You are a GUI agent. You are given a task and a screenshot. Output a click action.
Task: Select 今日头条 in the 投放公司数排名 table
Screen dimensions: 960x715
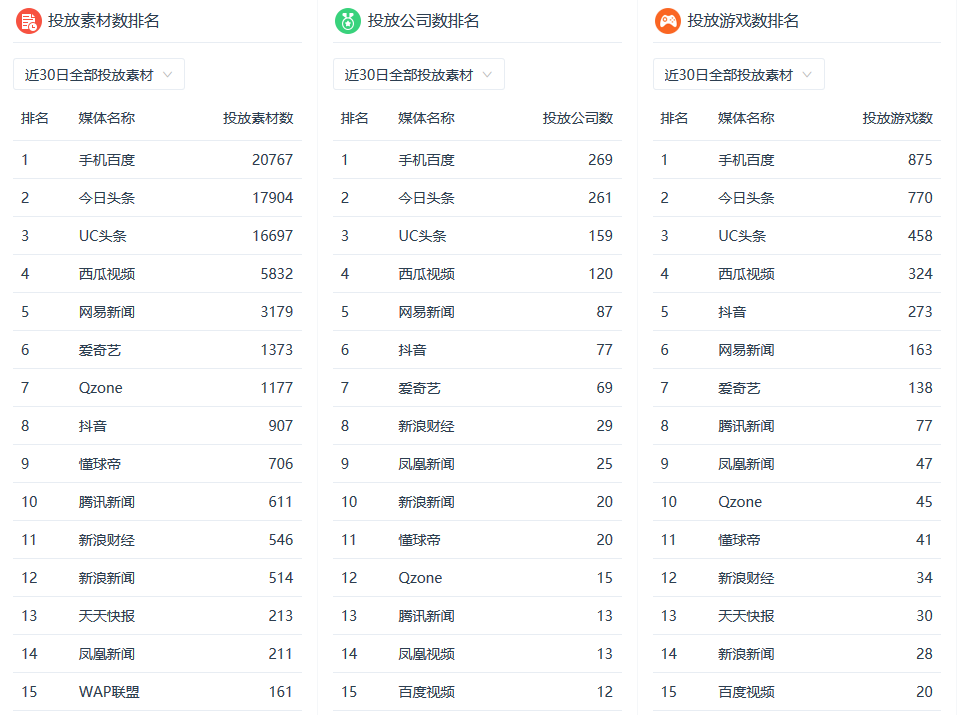(426, 198)
